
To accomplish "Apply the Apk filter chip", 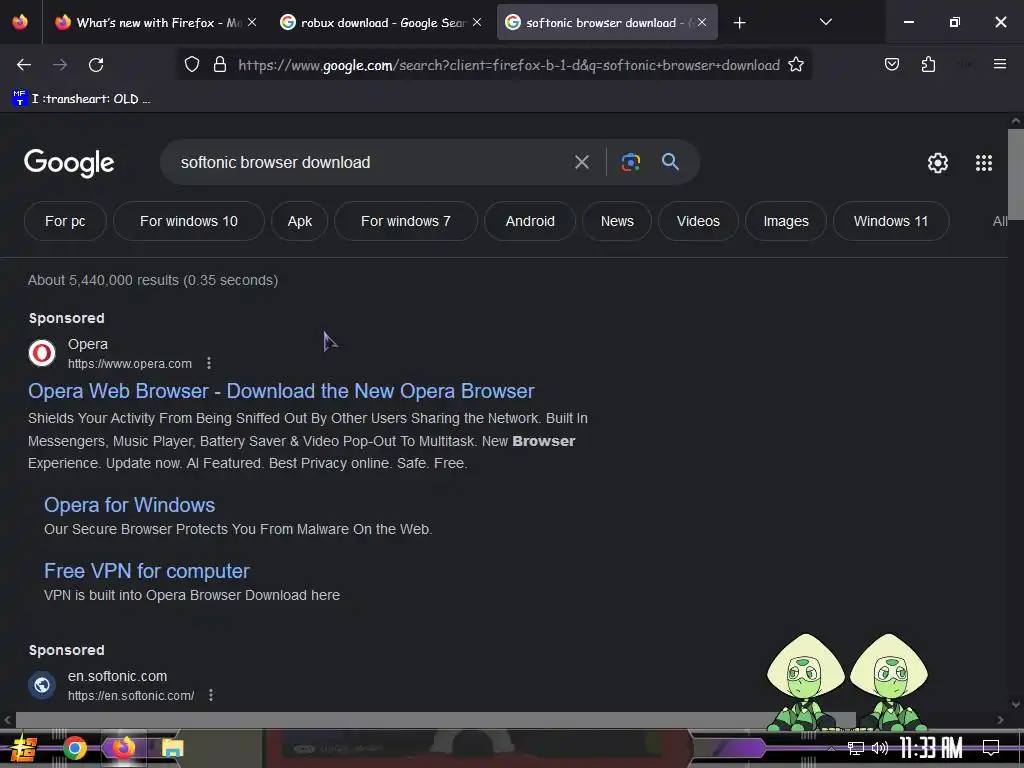I will (300, 221).
